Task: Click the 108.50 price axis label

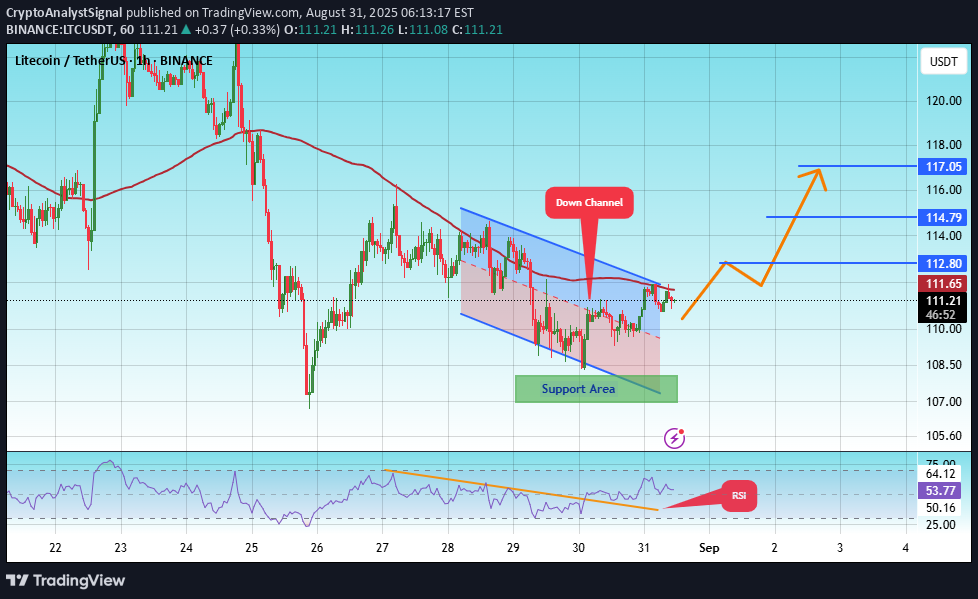Action: (944, 365)
